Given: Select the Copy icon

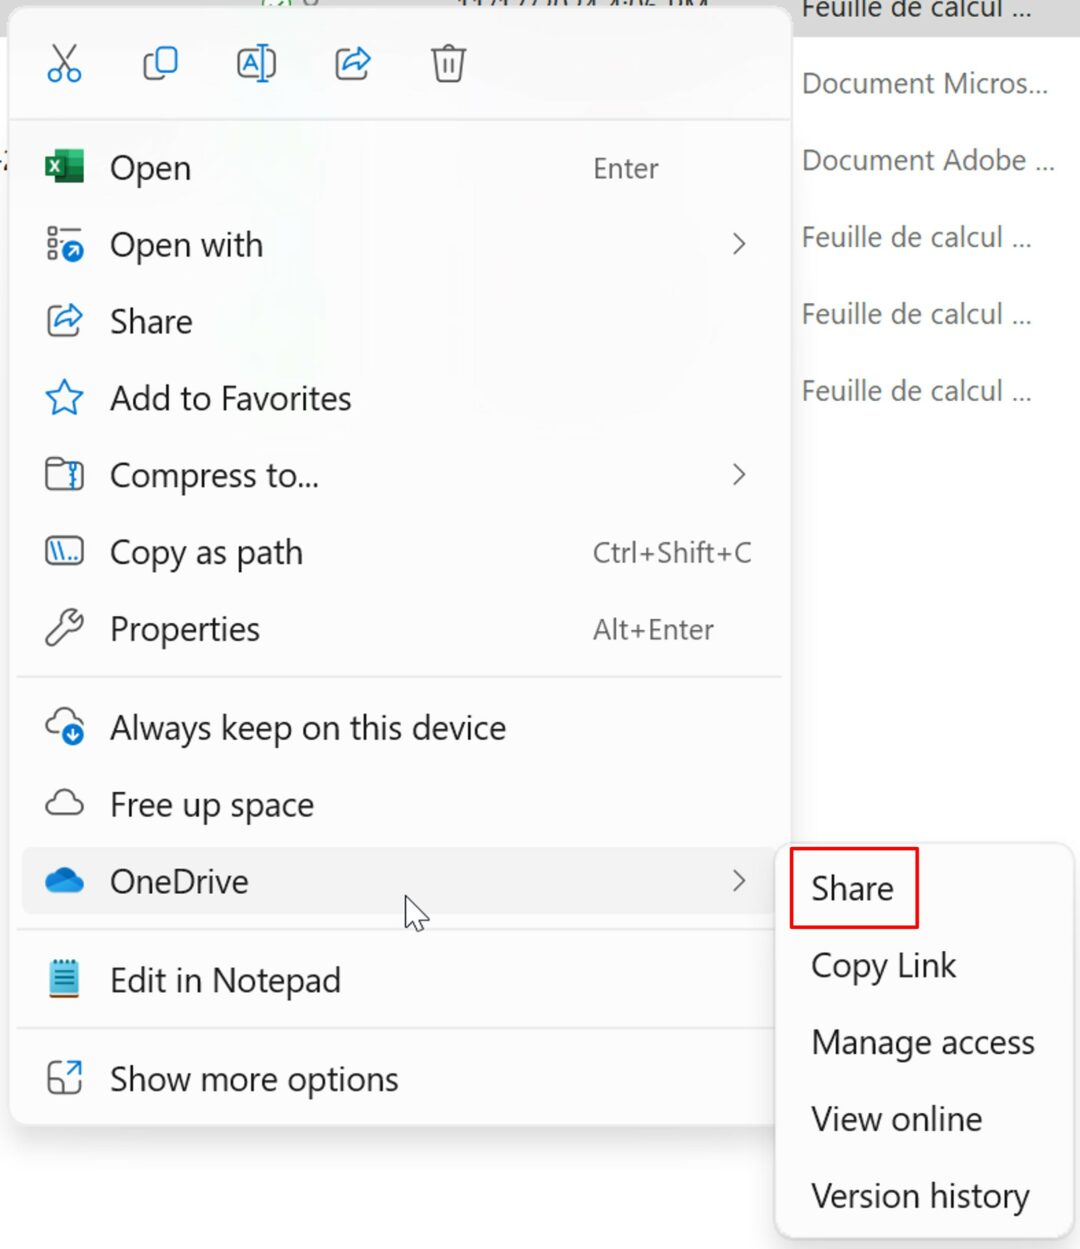Looking at the screenshot, I should click(x=160, y=62).
